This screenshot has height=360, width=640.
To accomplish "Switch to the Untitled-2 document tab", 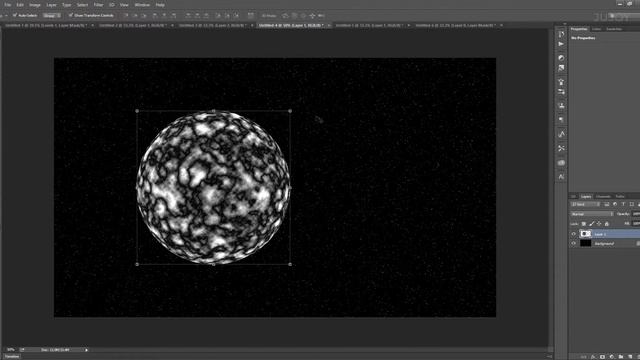I will coord(133,25).
